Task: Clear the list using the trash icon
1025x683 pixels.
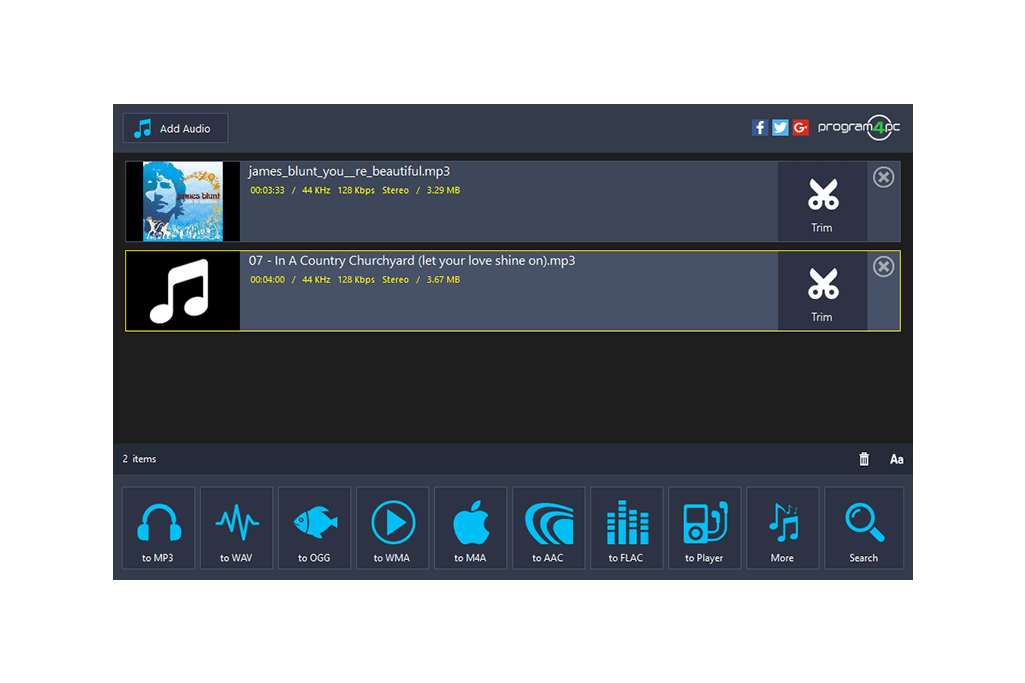Action: (x=864, y=459)
